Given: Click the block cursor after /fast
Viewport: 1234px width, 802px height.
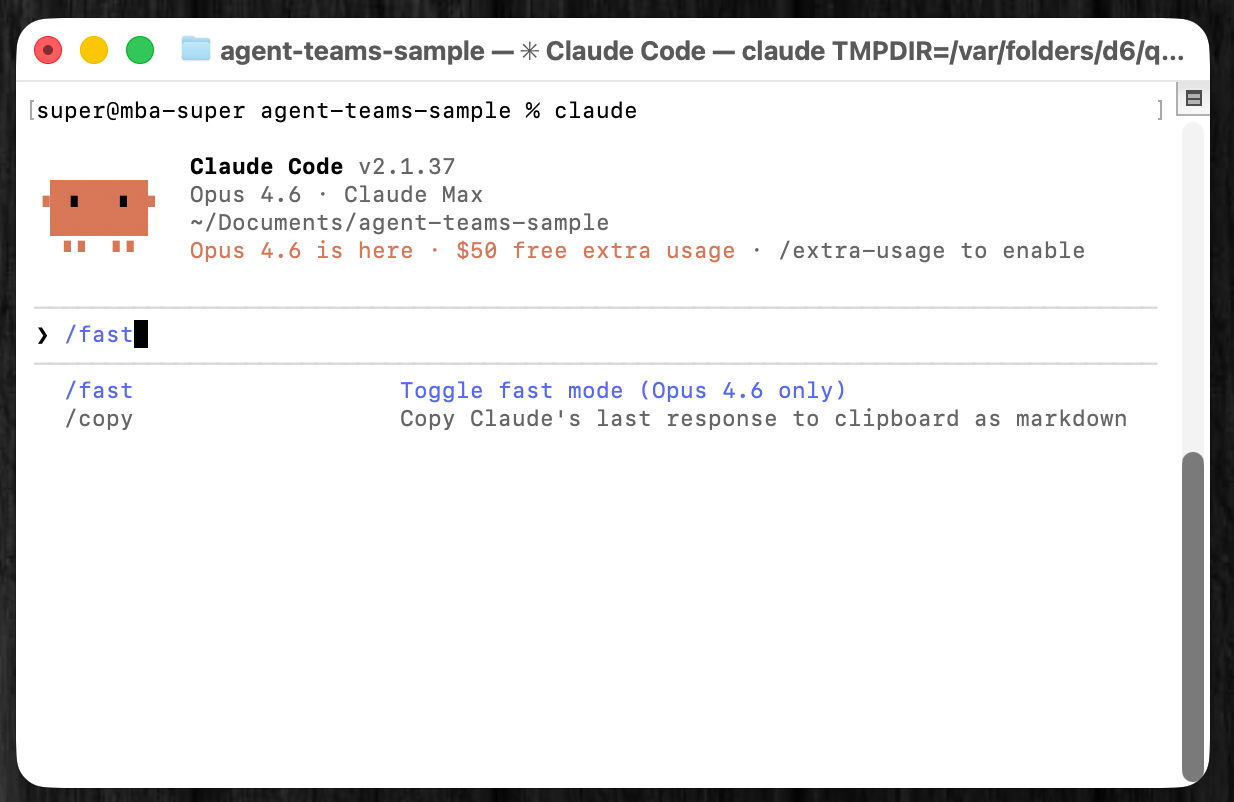Looking at the screenshot, I should point(141,334).
